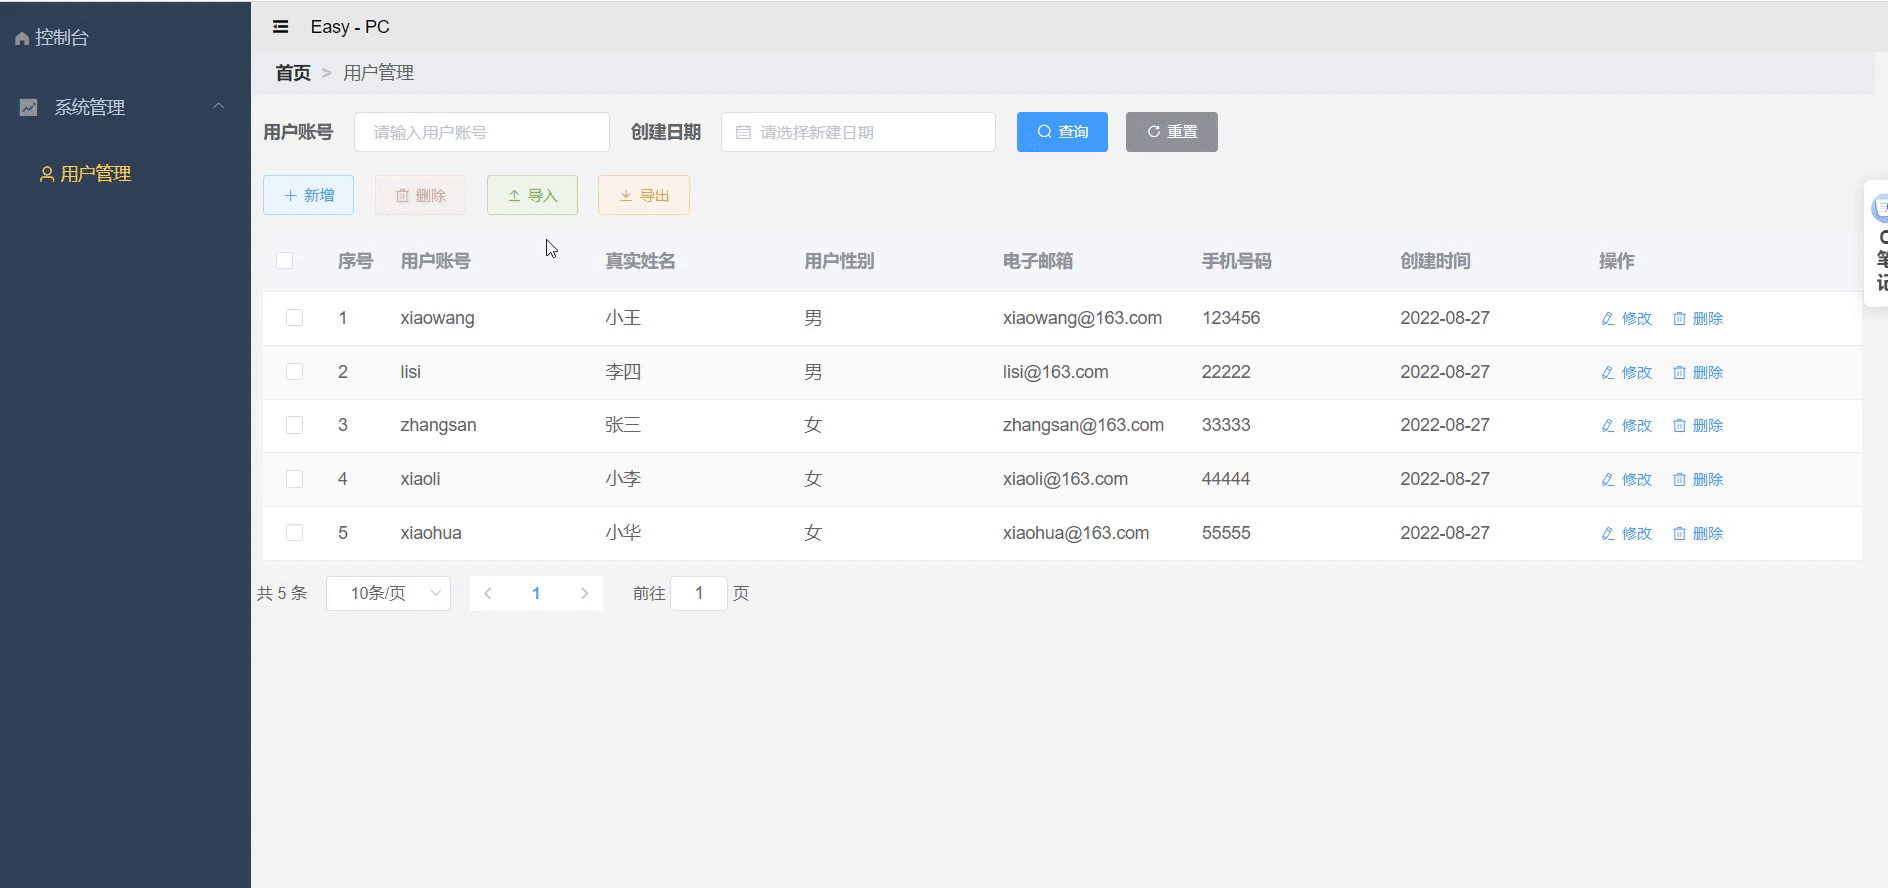Check the xiaoli row checkbox
Screen dimensions: 1888x888
(294, 479)
